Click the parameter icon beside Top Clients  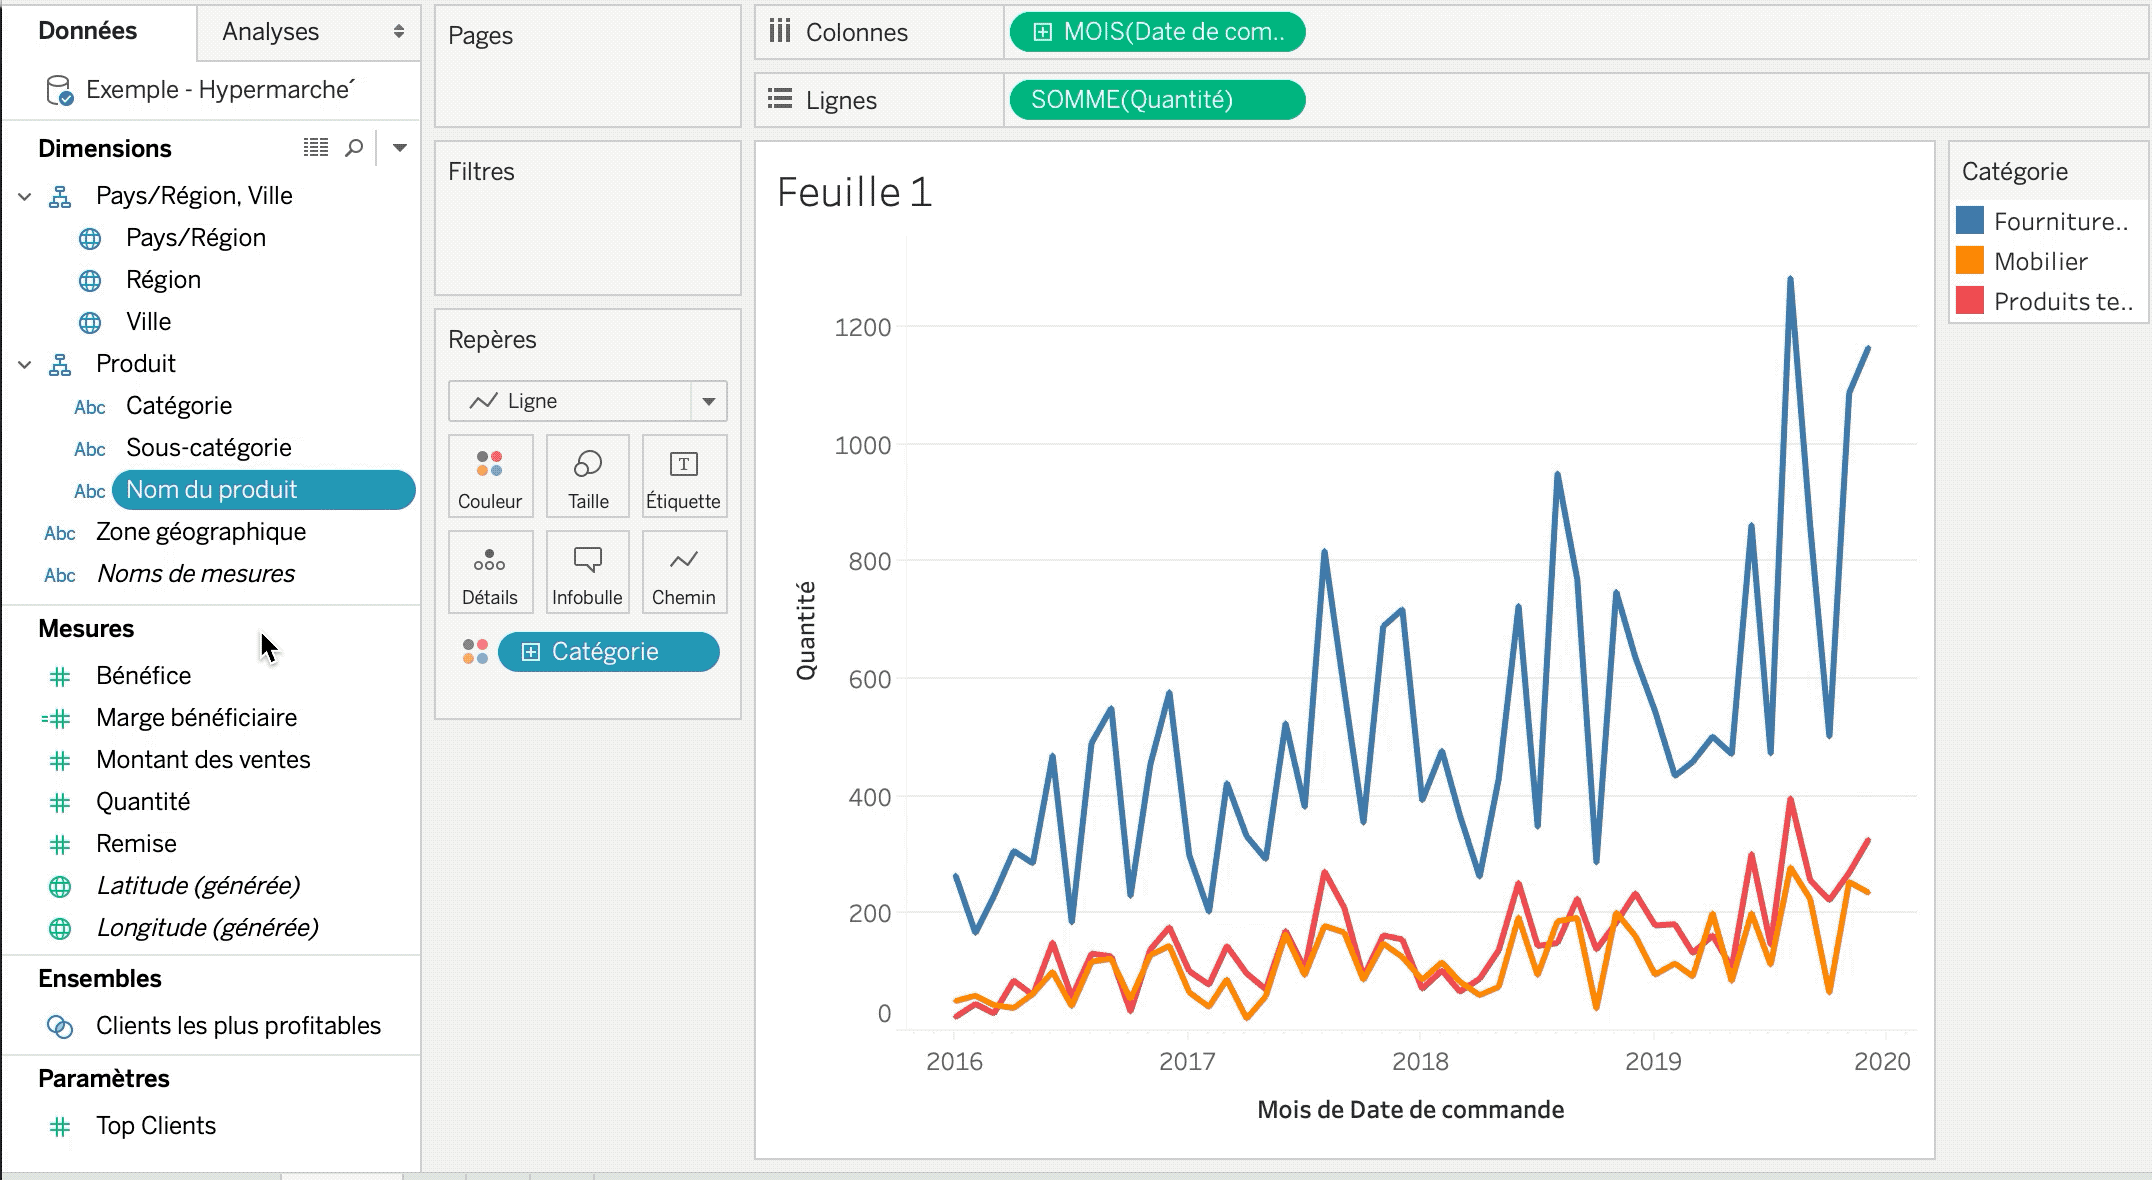(60, 1127)
